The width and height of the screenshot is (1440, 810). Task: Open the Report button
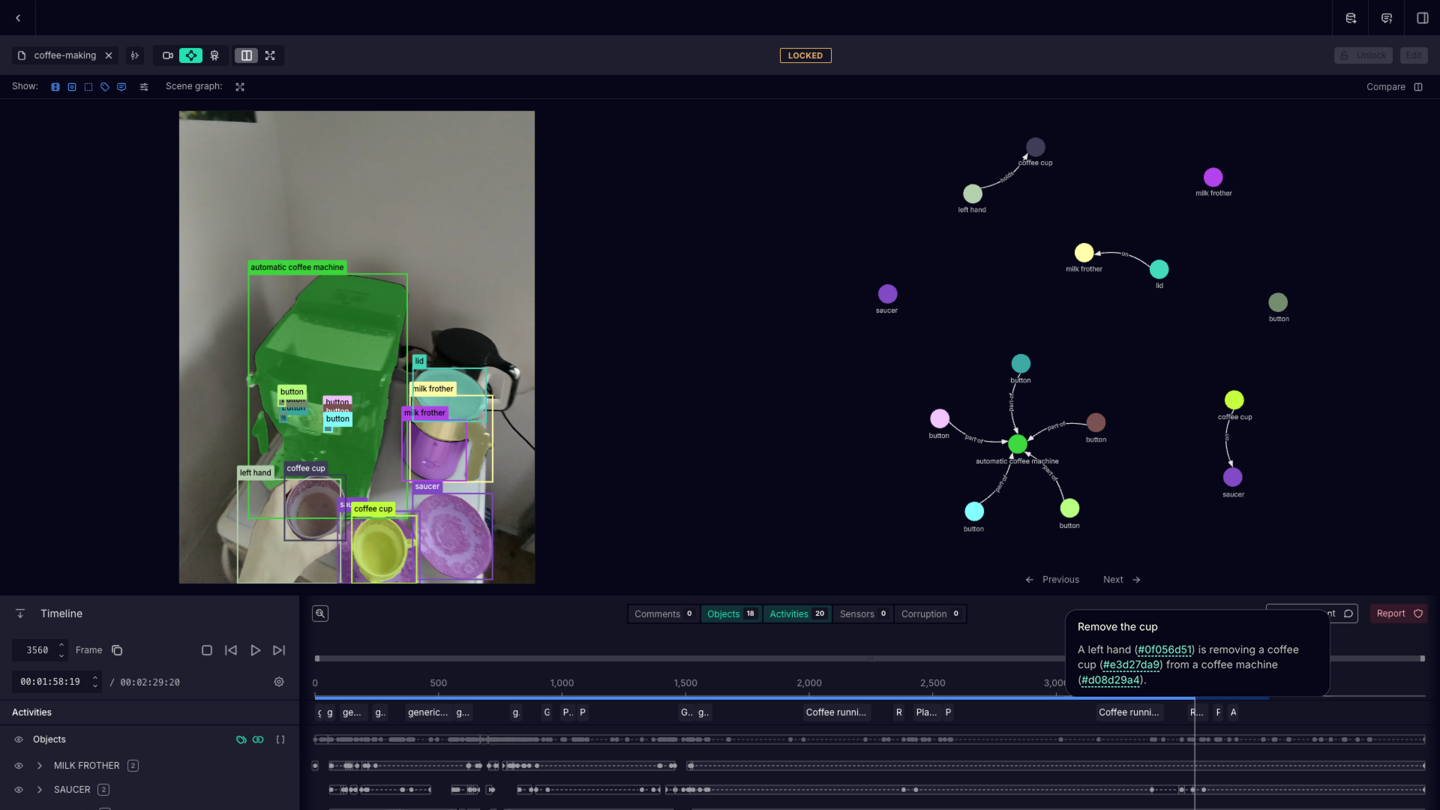pos(1398,614)
